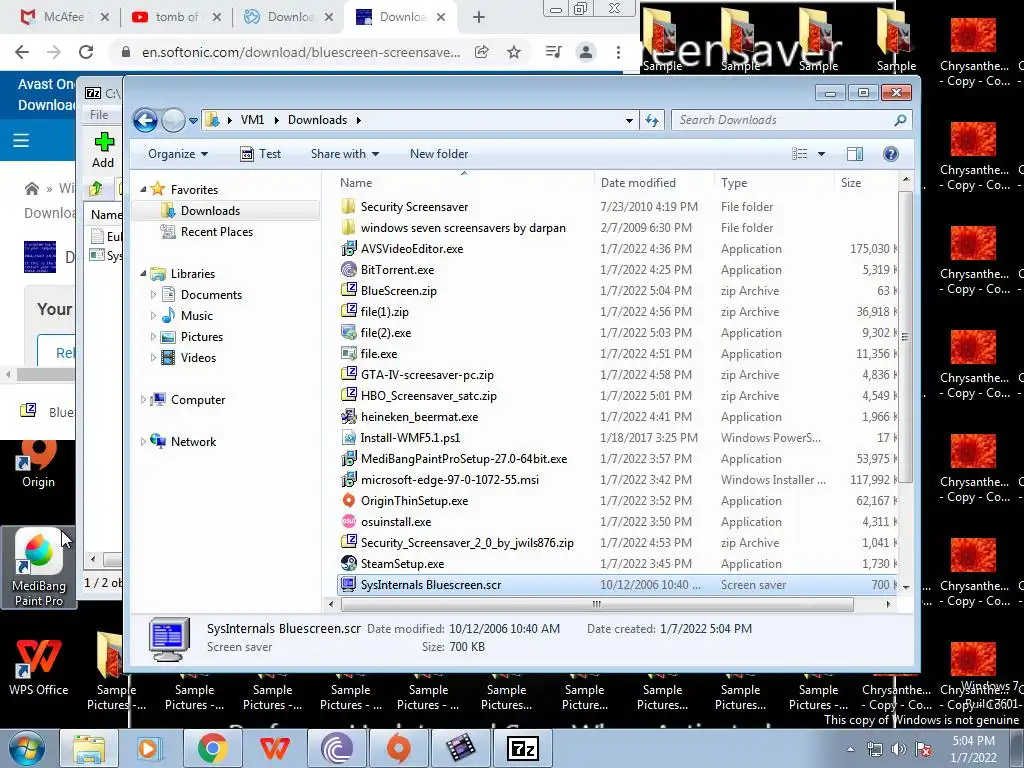Expand the Music library node

click(x=153, y=315)
